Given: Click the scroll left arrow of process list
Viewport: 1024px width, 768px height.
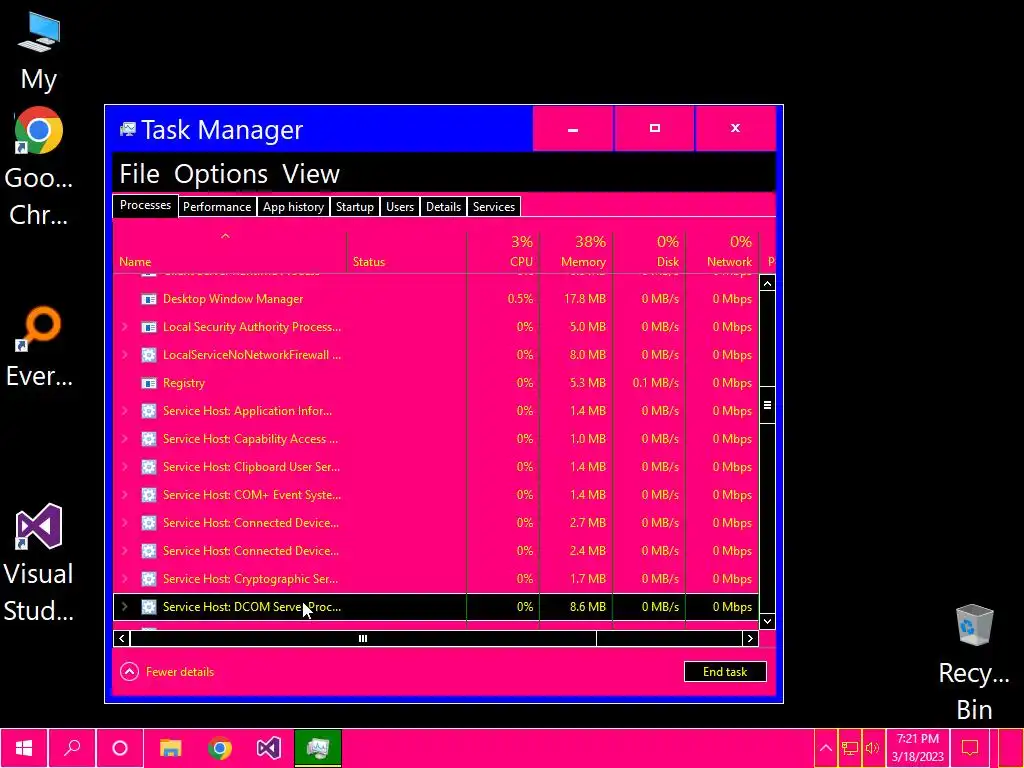Looking at the screenshot, I should (121, 639).
